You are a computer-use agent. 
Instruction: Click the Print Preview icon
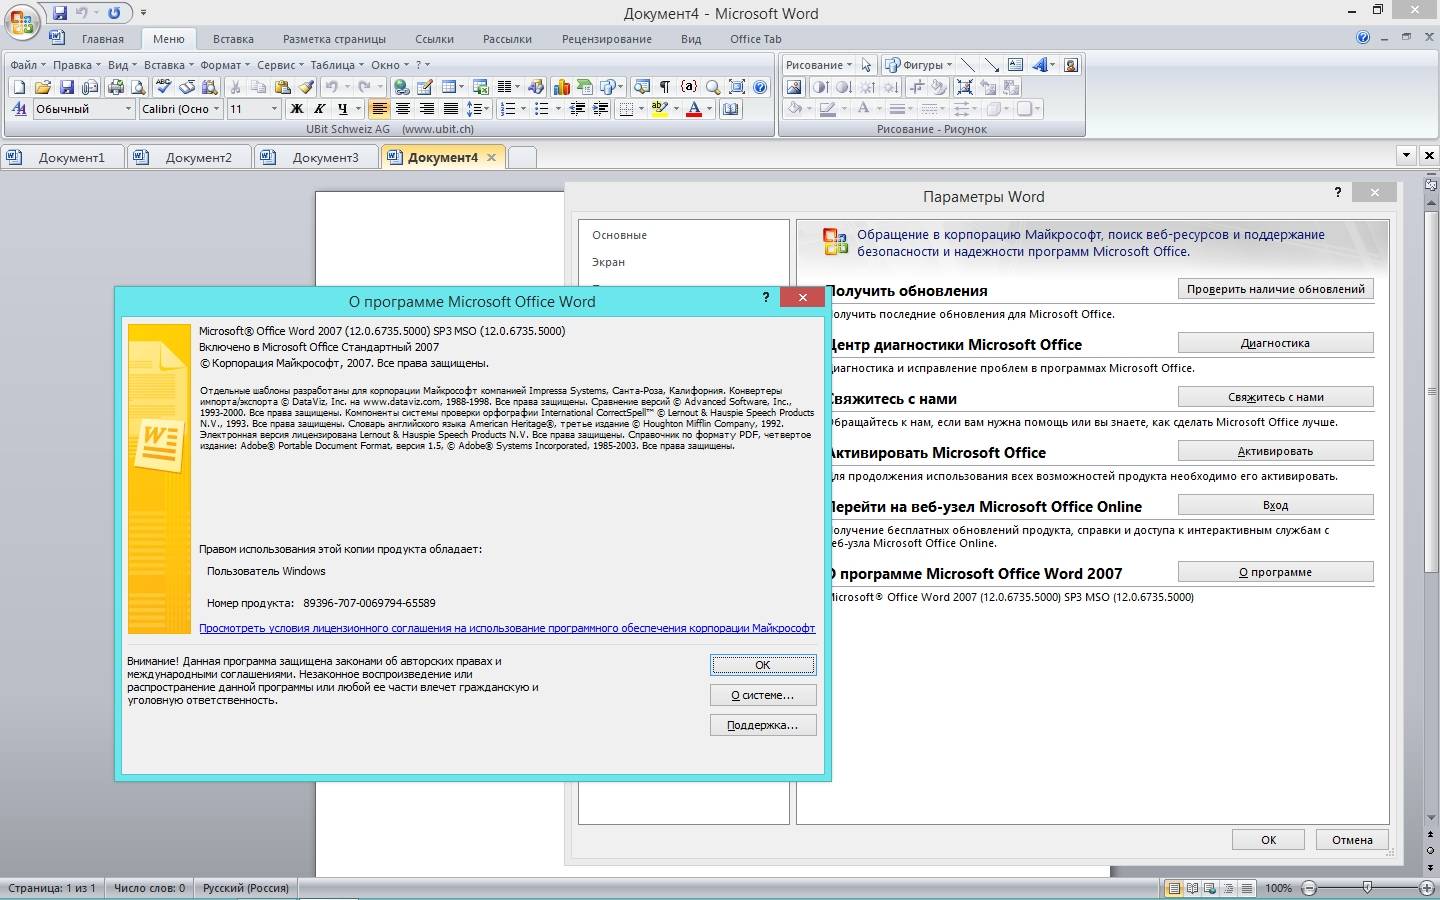[138, 87]
